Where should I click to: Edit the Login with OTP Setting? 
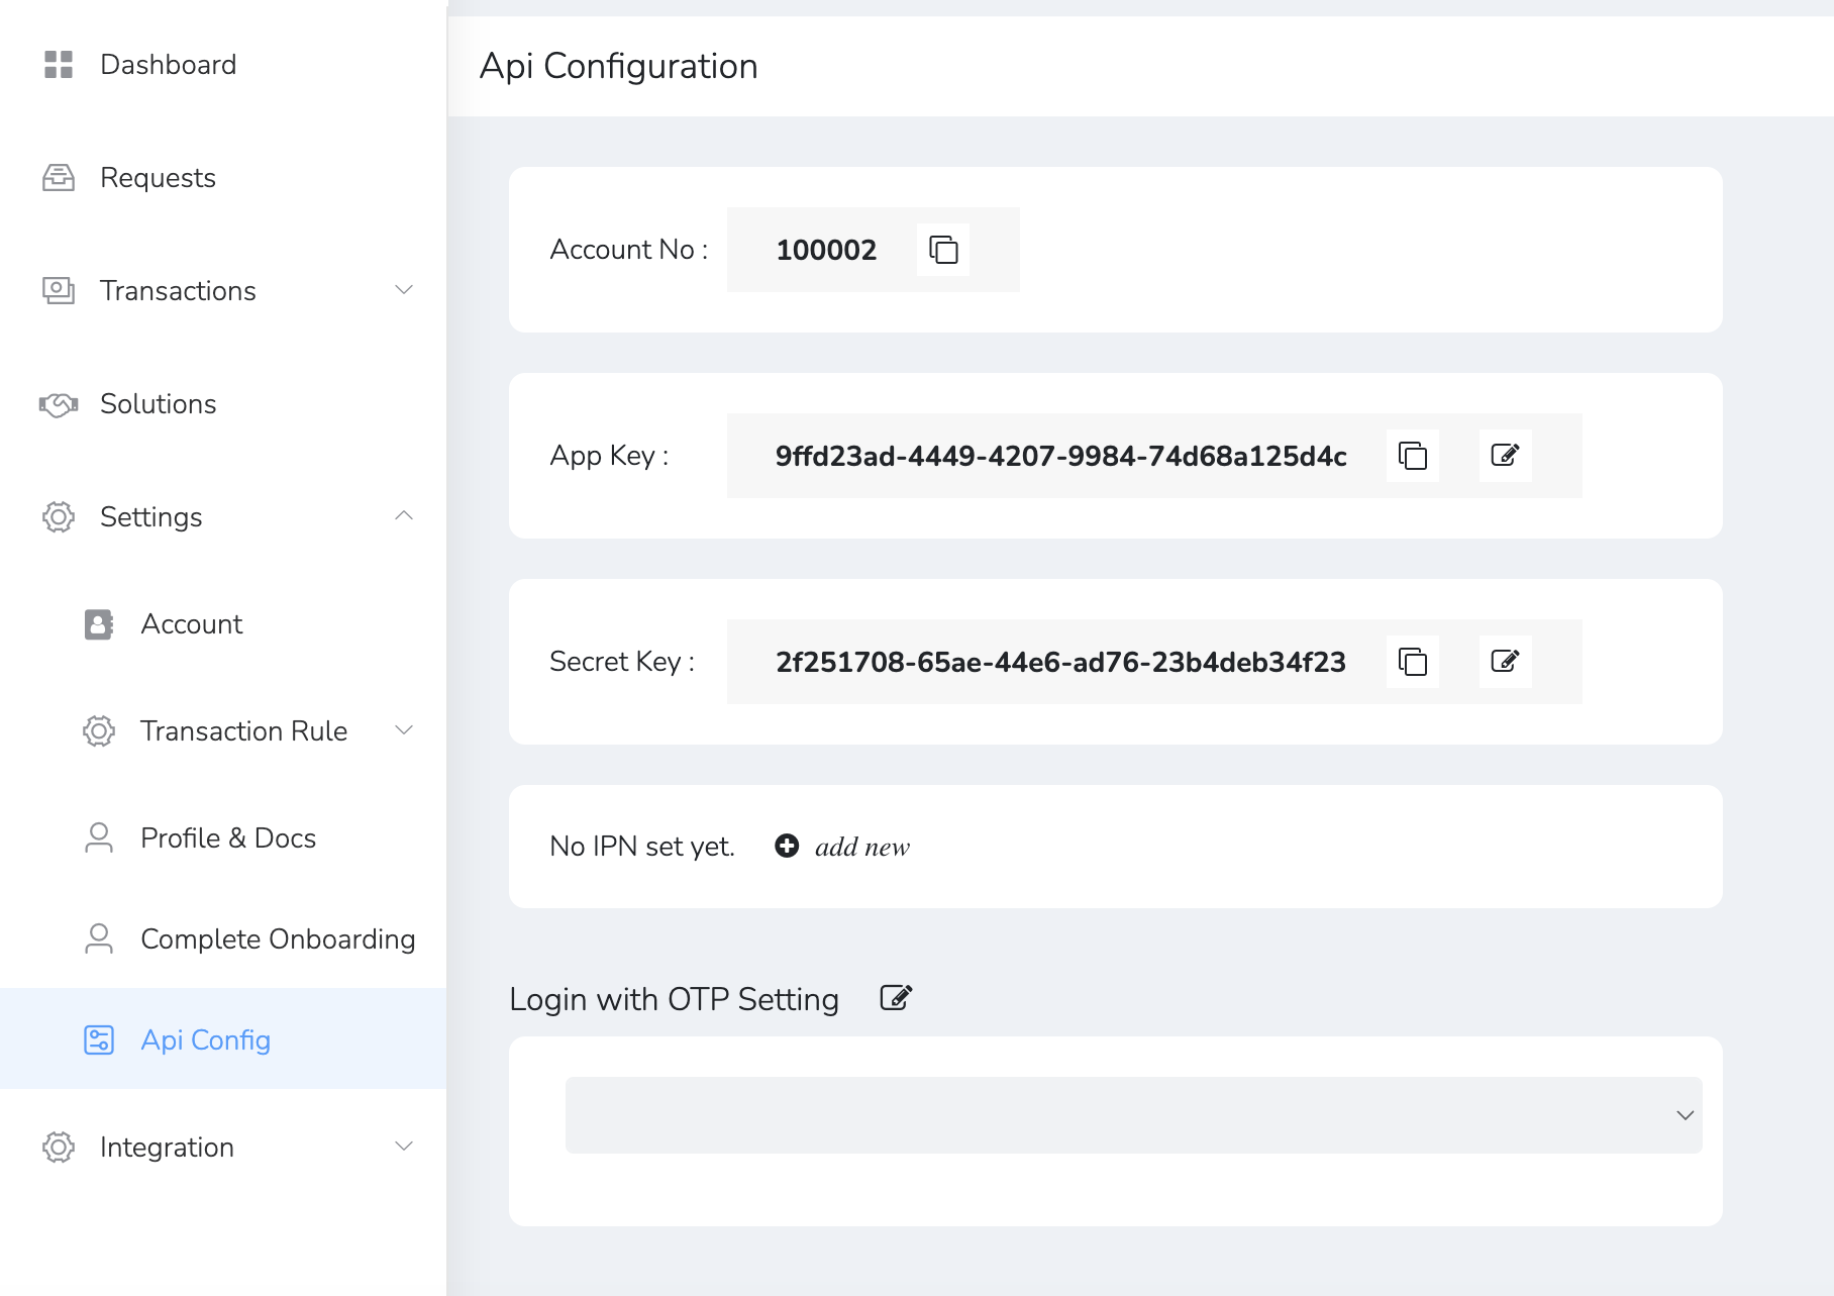tap(895, 997)
